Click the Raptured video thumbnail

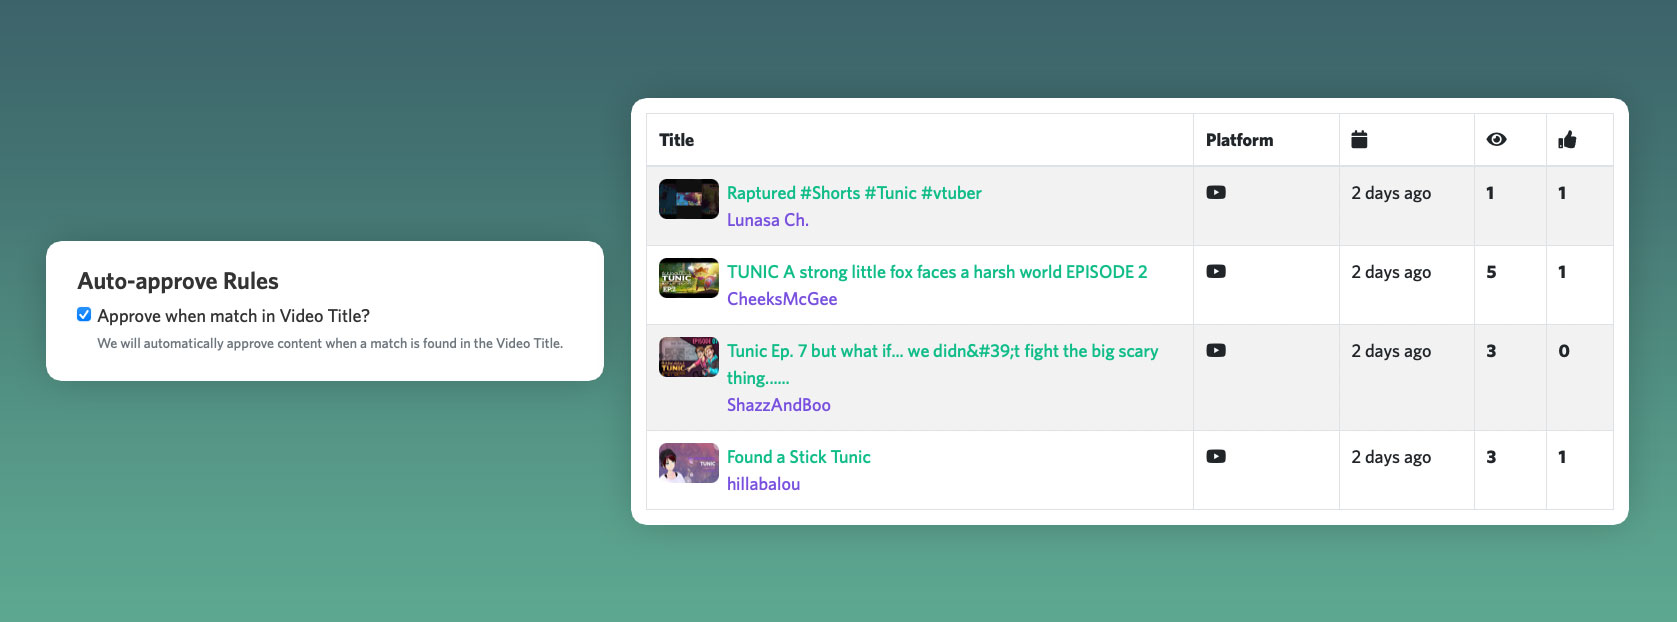coord(688,199)
